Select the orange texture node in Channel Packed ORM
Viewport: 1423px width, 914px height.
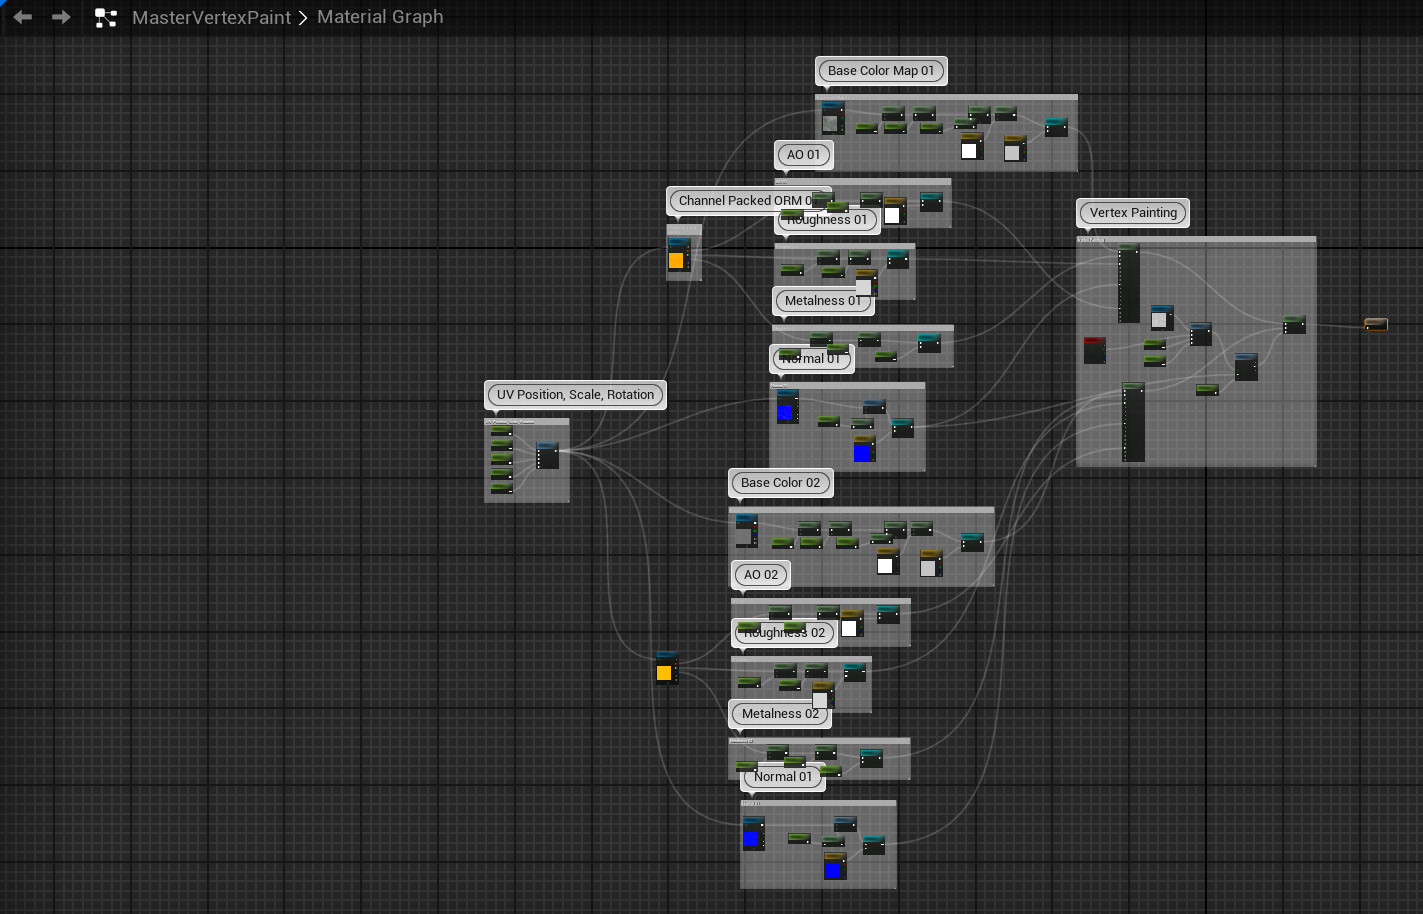(x=677, y=255)
